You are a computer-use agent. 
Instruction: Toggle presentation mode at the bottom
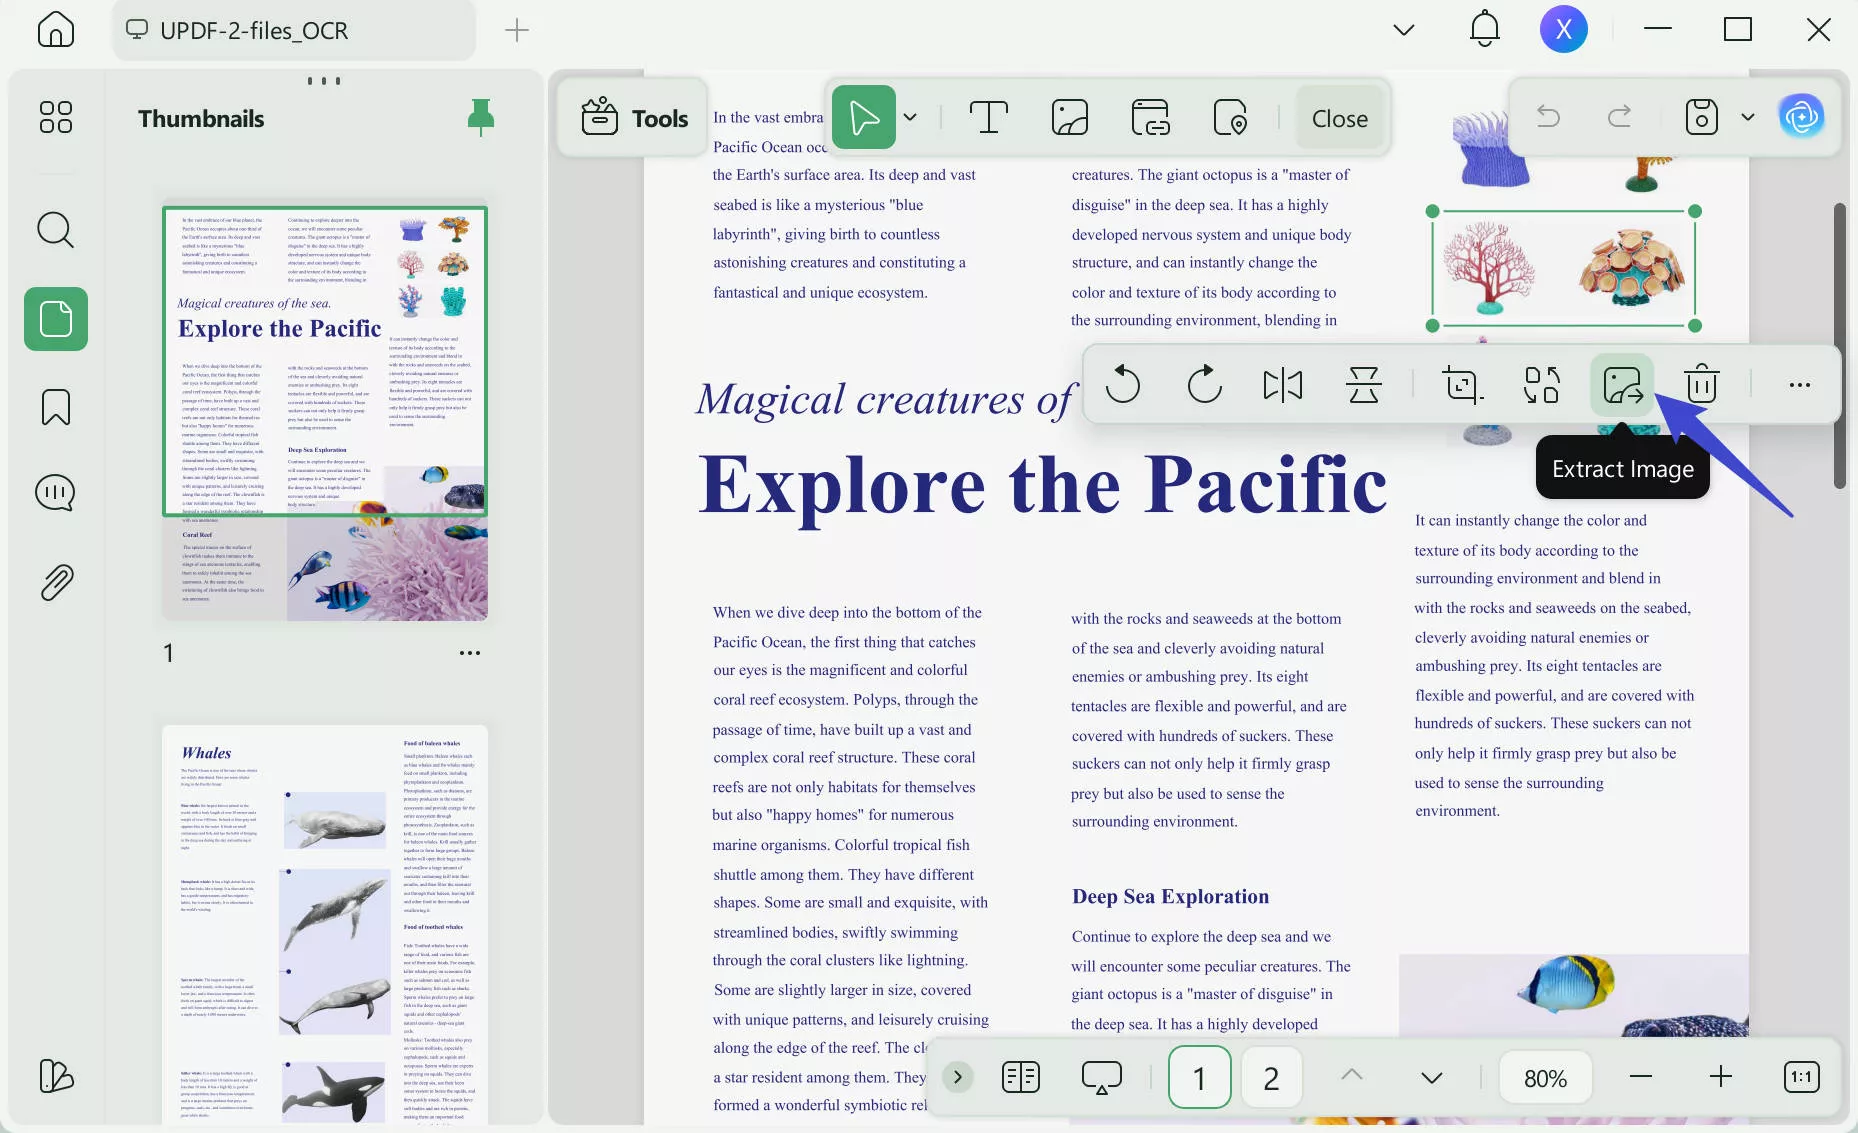(1102, 1077)
